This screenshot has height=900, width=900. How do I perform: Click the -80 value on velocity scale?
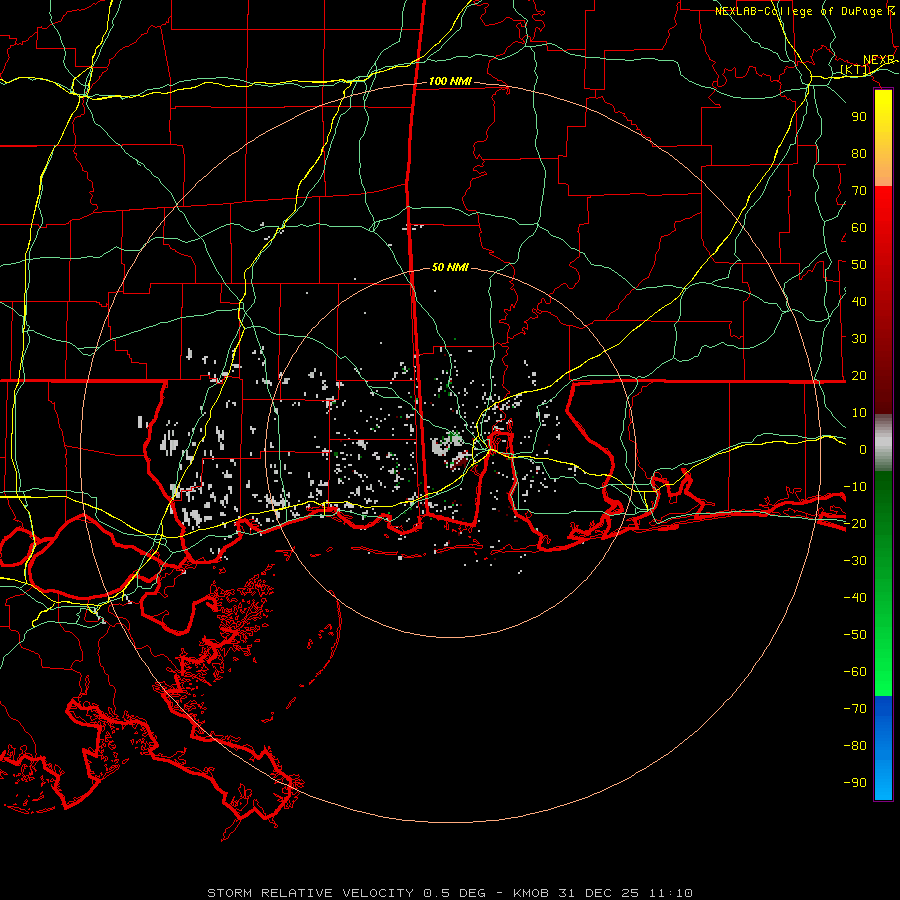click(x=855, y=746)
